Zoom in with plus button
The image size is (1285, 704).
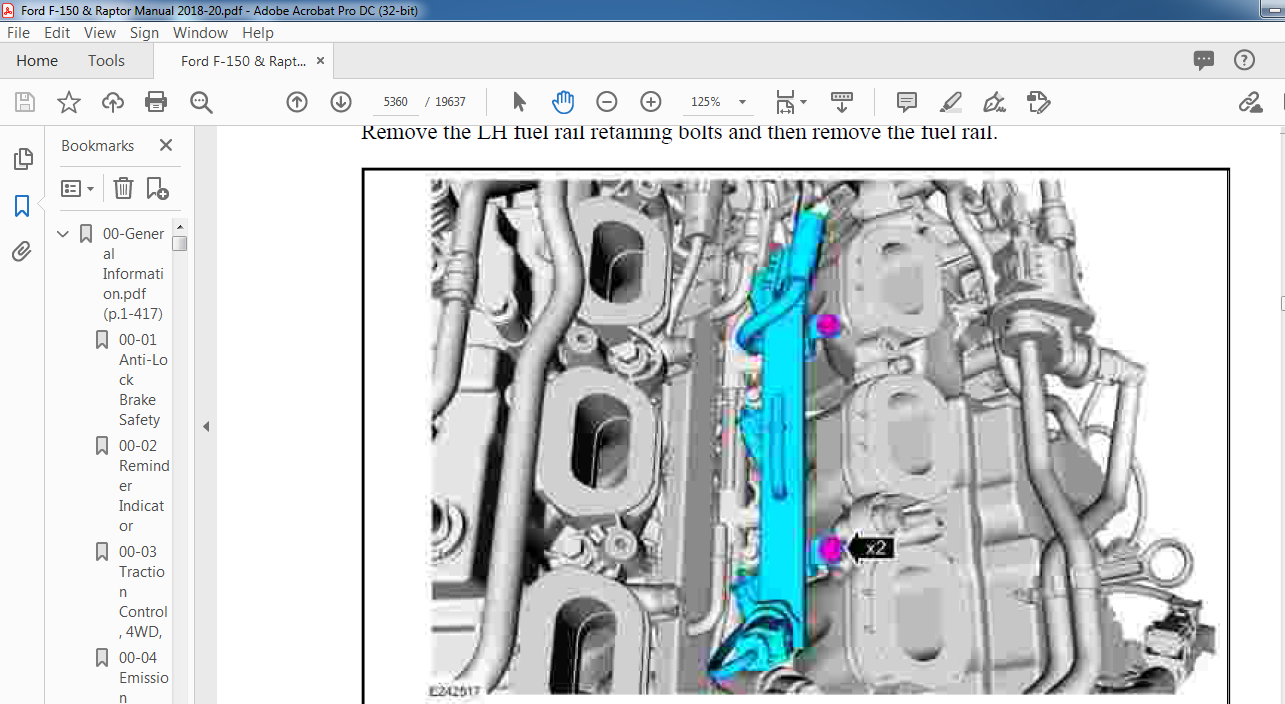[x=651, y=102]
